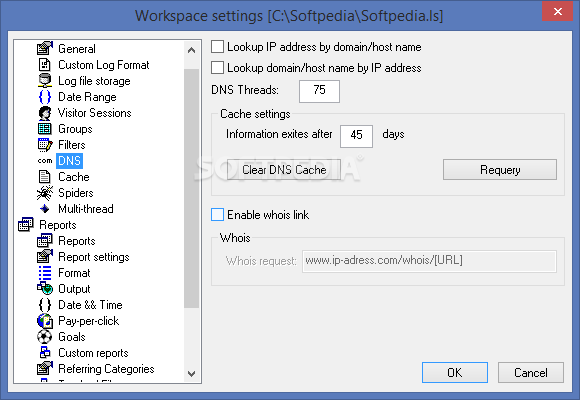This screenshot has height=400, width=580.
Task: Click the Cache page icon
Action: (45, 177)
